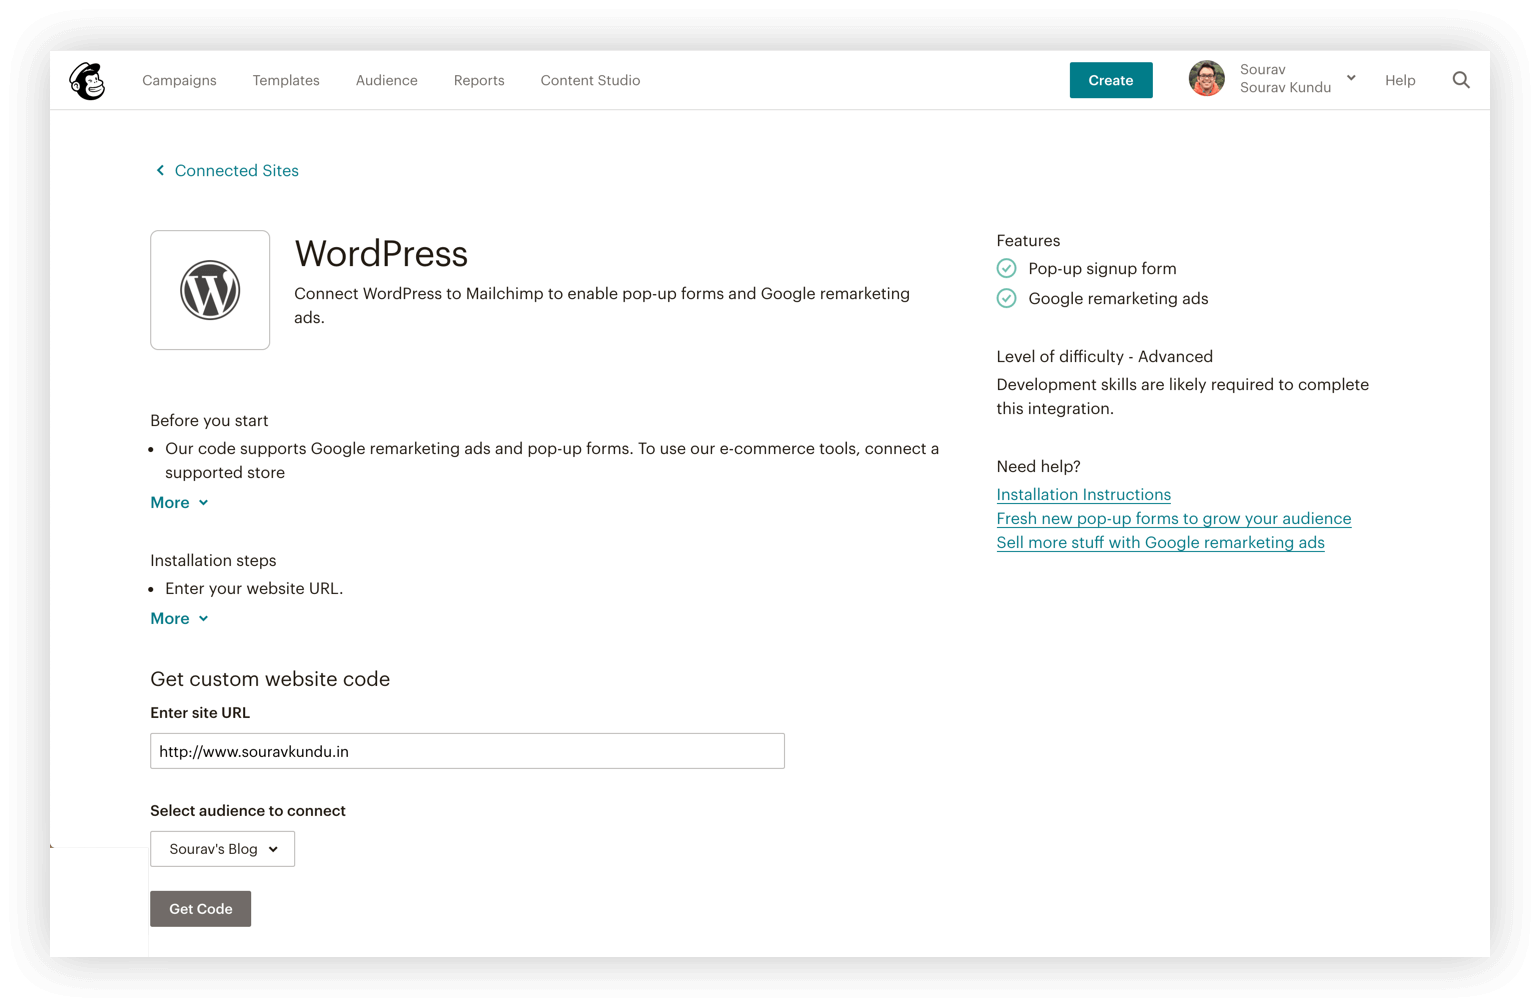Click the back chevron beside Connected Sites
The width and height of the screenshot is (1540, 1007).
[x=160, y=171]
